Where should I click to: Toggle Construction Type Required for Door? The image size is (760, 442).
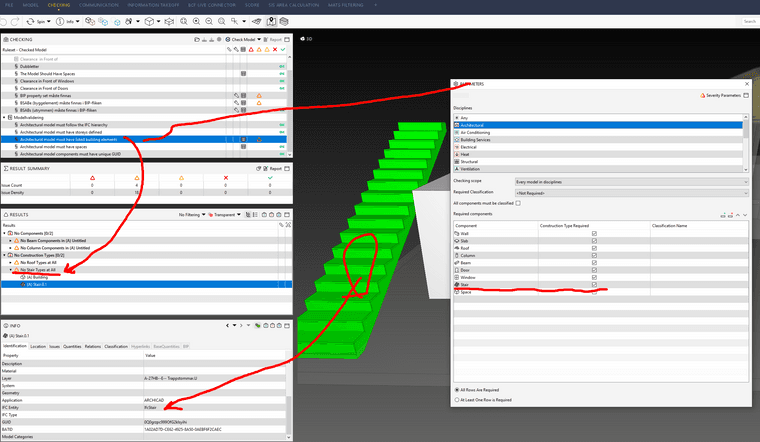point(594,270)
